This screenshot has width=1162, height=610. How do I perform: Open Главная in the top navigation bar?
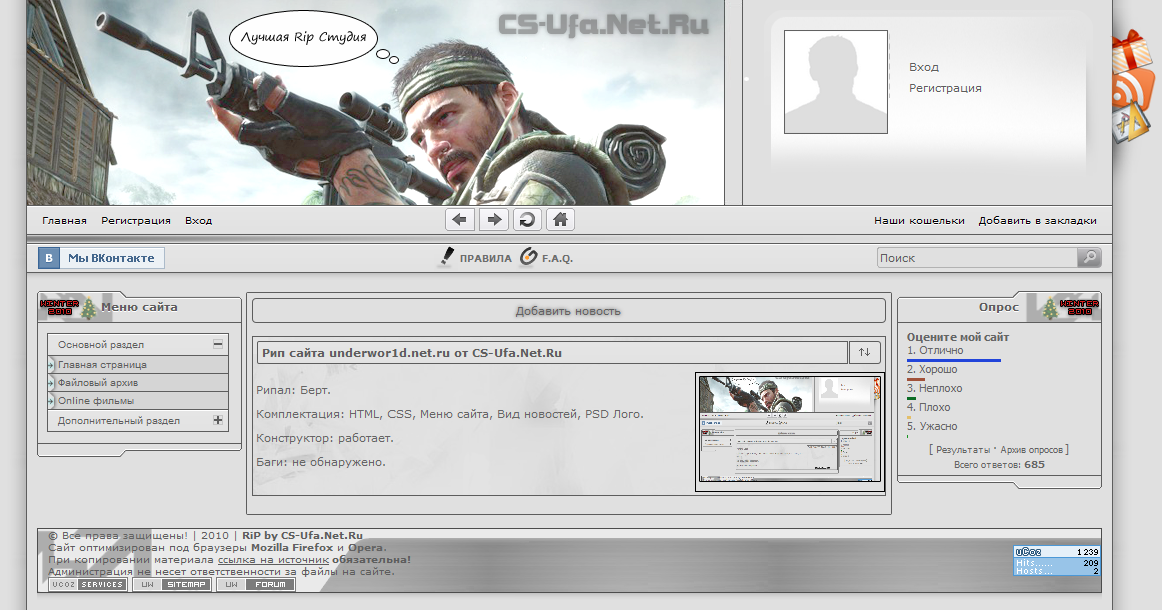(x=64, y=221)
